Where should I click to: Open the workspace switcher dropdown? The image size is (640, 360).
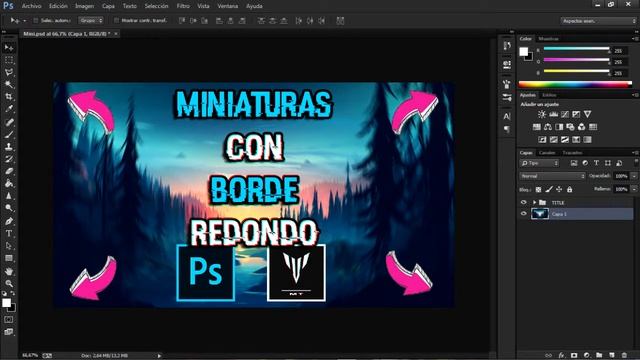point(598,21)
